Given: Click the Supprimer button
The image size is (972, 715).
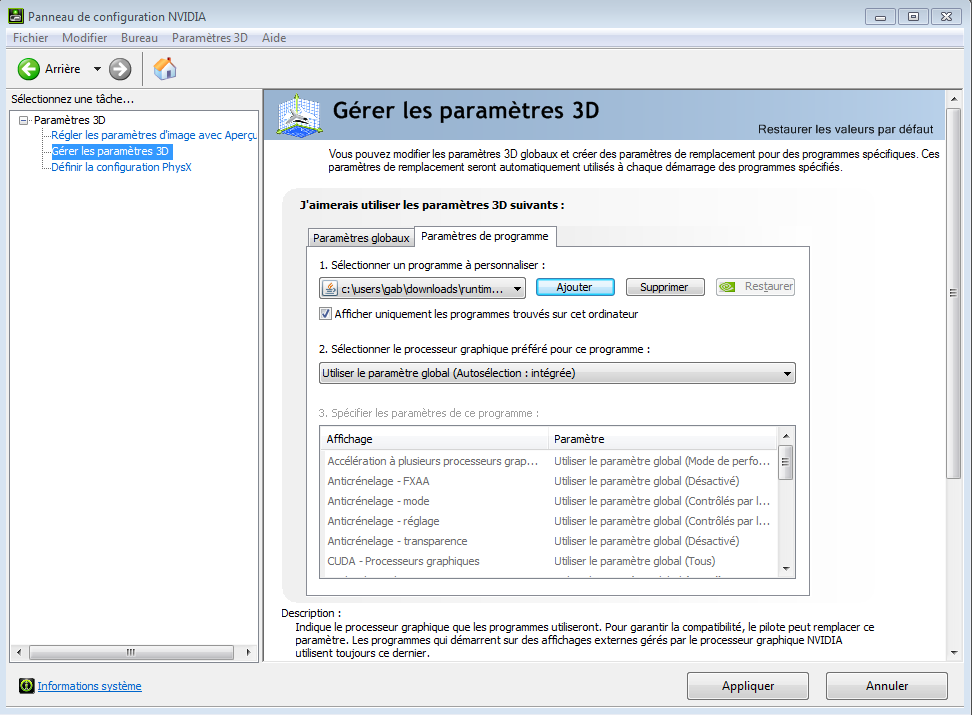Looking at the screenshot, I should [665, 287].
